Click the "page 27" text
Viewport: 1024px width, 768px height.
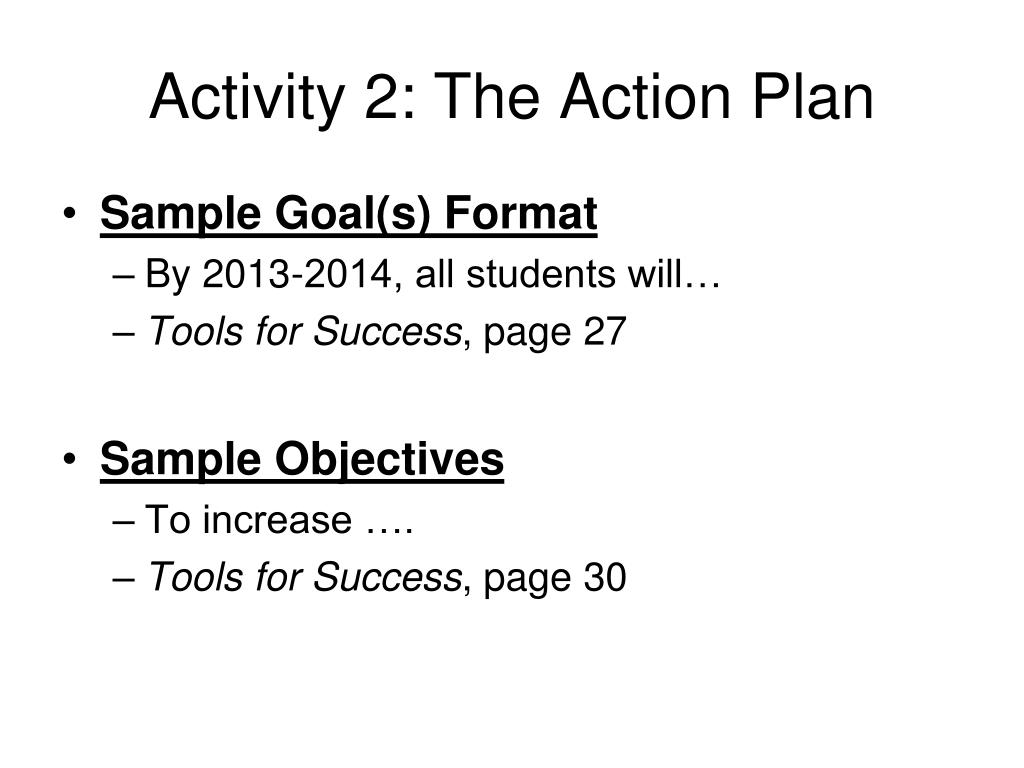pos(555,333)
